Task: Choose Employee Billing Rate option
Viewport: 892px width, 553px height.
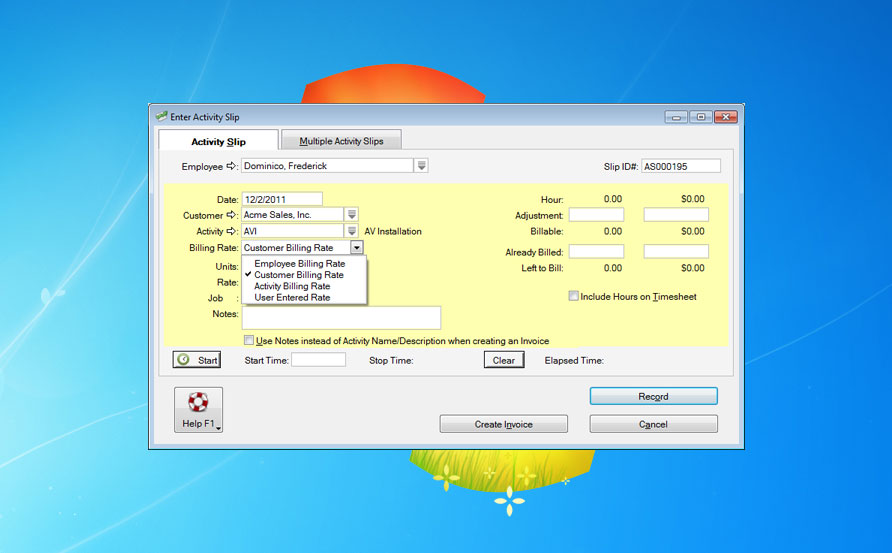Action: 299,263
